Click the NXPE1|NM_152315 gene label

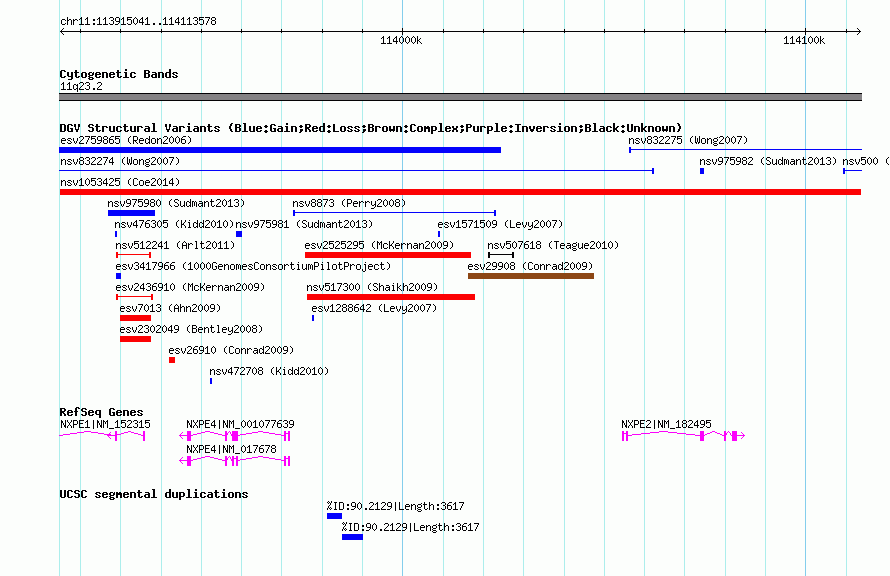tap(105, 424)
